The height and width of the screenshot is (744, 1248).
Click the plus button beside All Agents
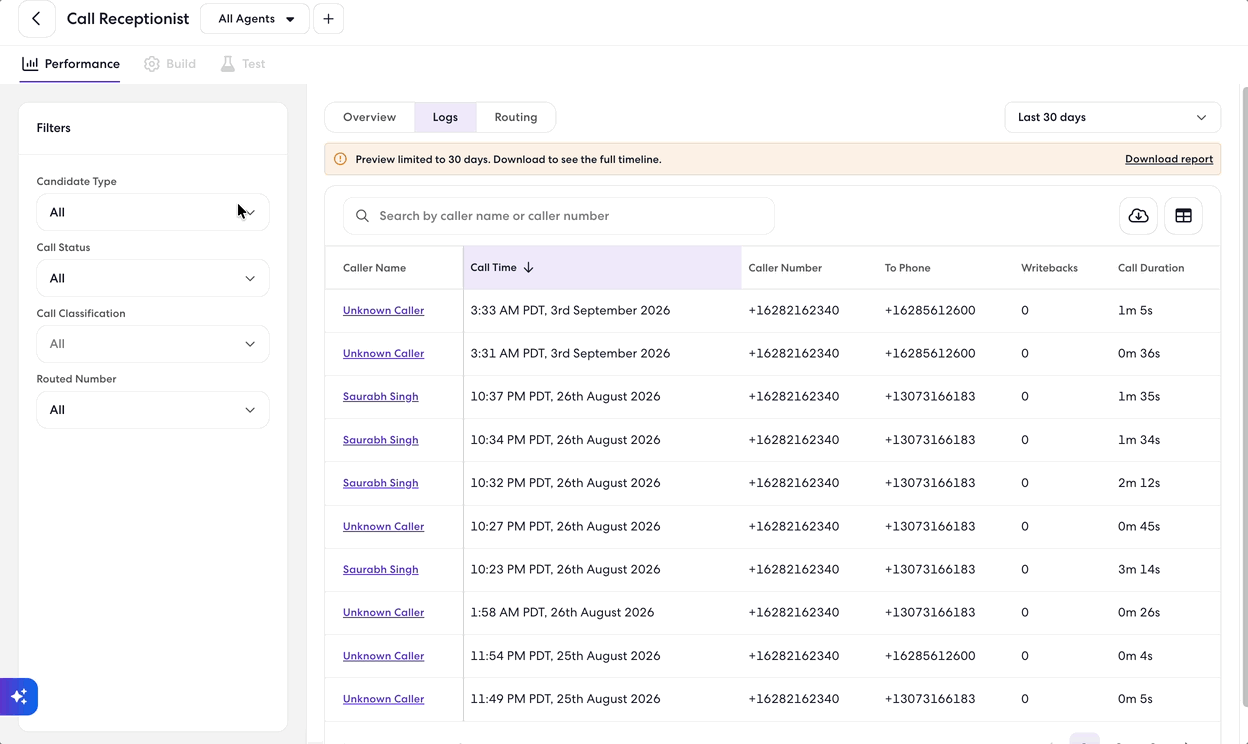coord(328,19)
